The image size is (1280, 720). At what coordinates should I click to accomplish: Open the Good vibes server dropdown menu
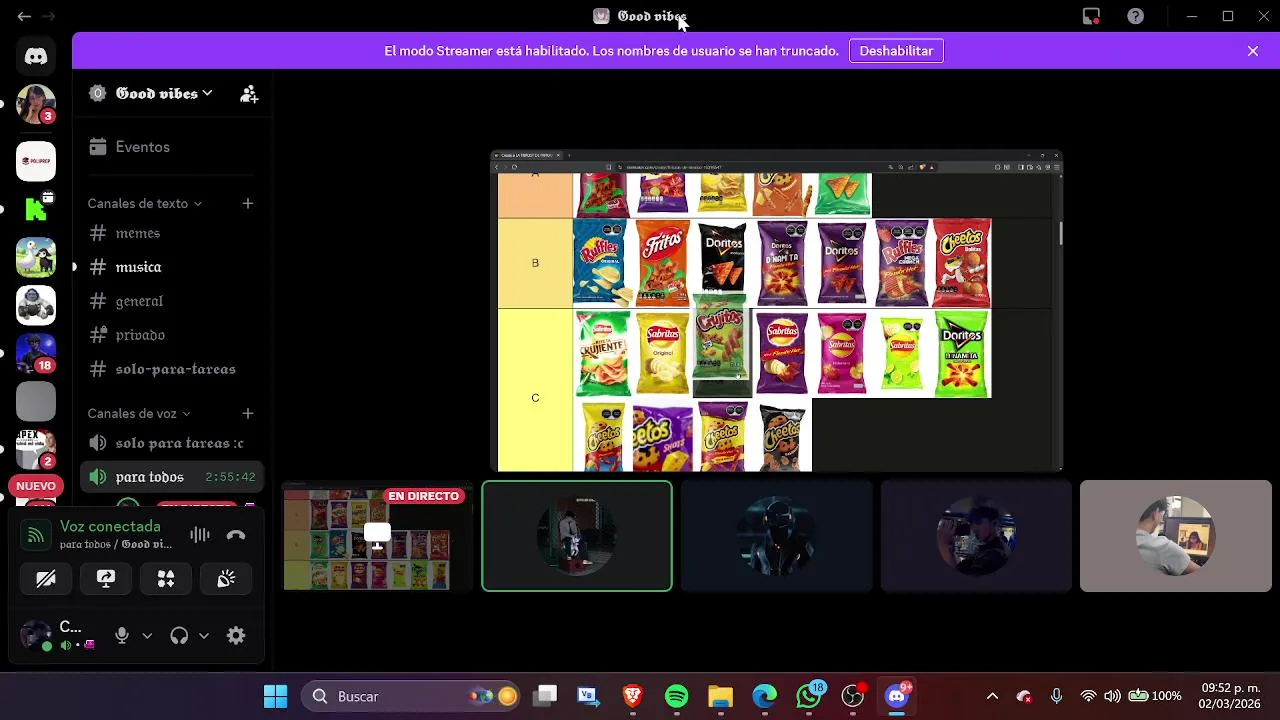point(164,93)
